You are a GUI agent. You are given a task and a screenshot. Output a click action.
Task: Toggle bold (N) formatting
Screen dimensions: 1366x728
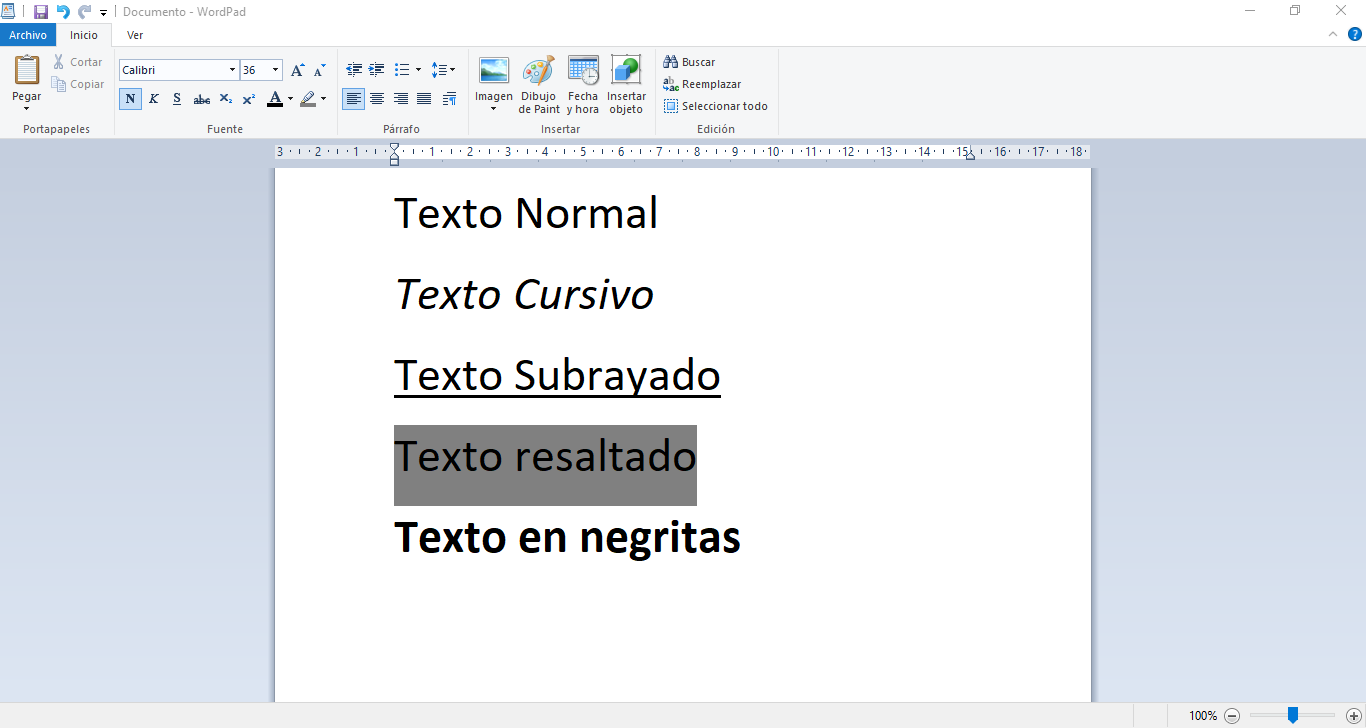(130, 99)
